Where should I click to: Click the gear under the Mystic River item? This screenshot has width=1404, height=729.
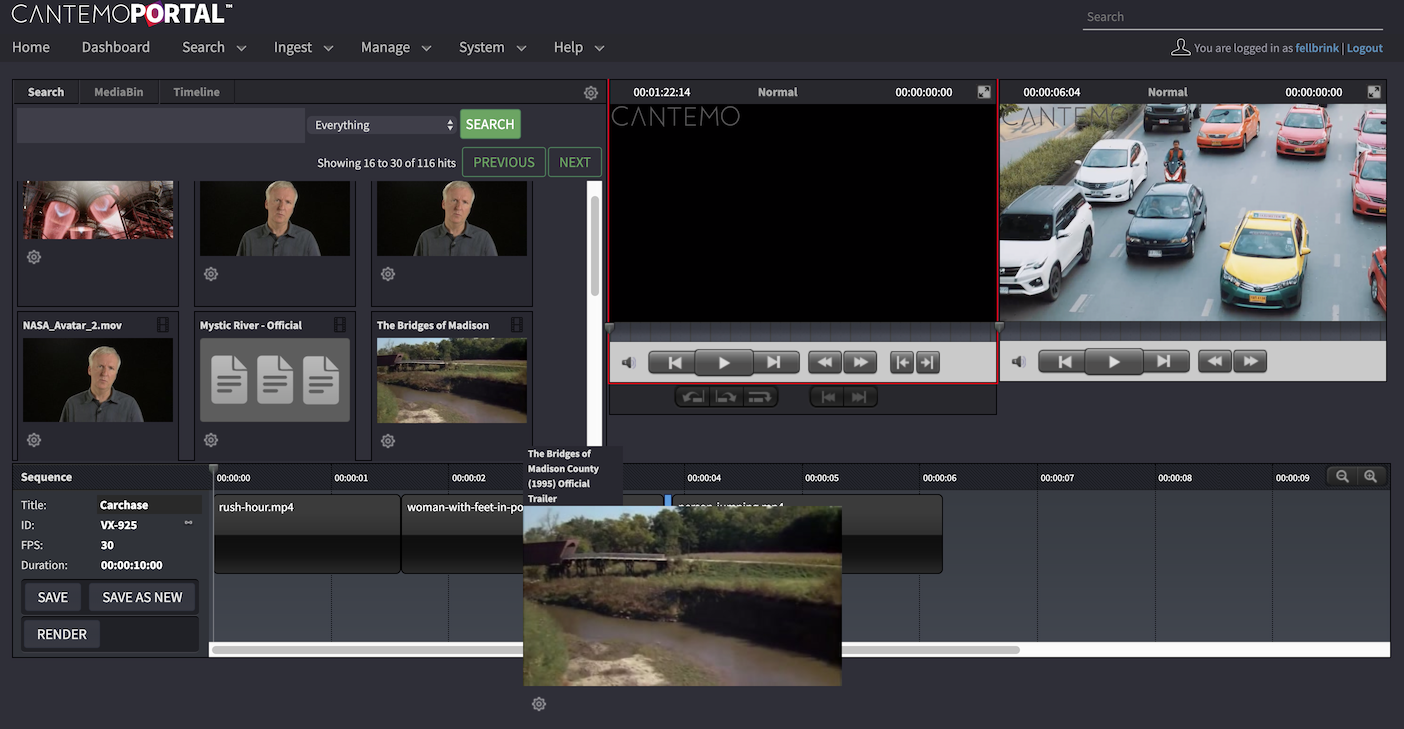(x=211, y=440)
